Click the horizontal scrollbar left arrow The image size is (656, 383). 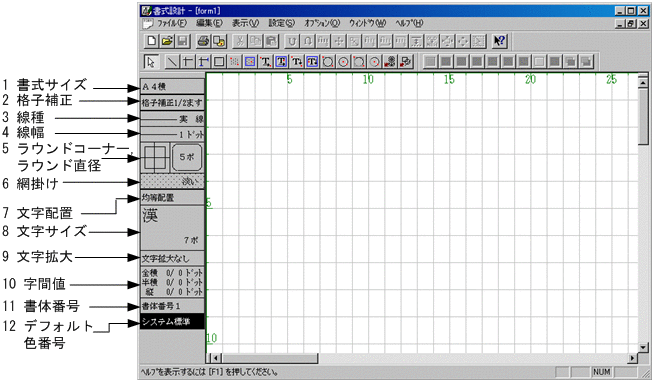[x=215, y=358]
